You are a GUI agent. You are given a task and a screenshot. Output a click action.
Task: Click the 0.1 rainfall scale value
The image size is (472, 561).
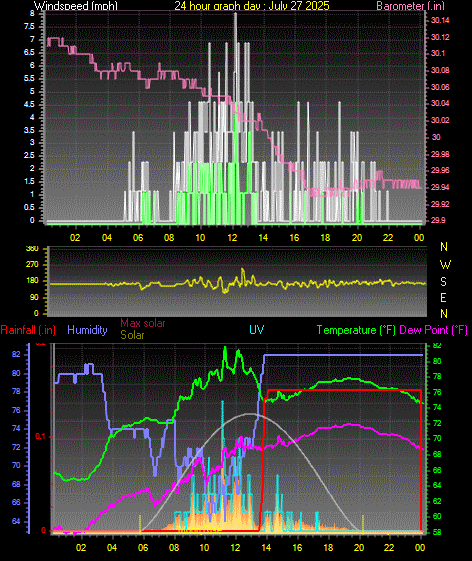tap(40, 436)
